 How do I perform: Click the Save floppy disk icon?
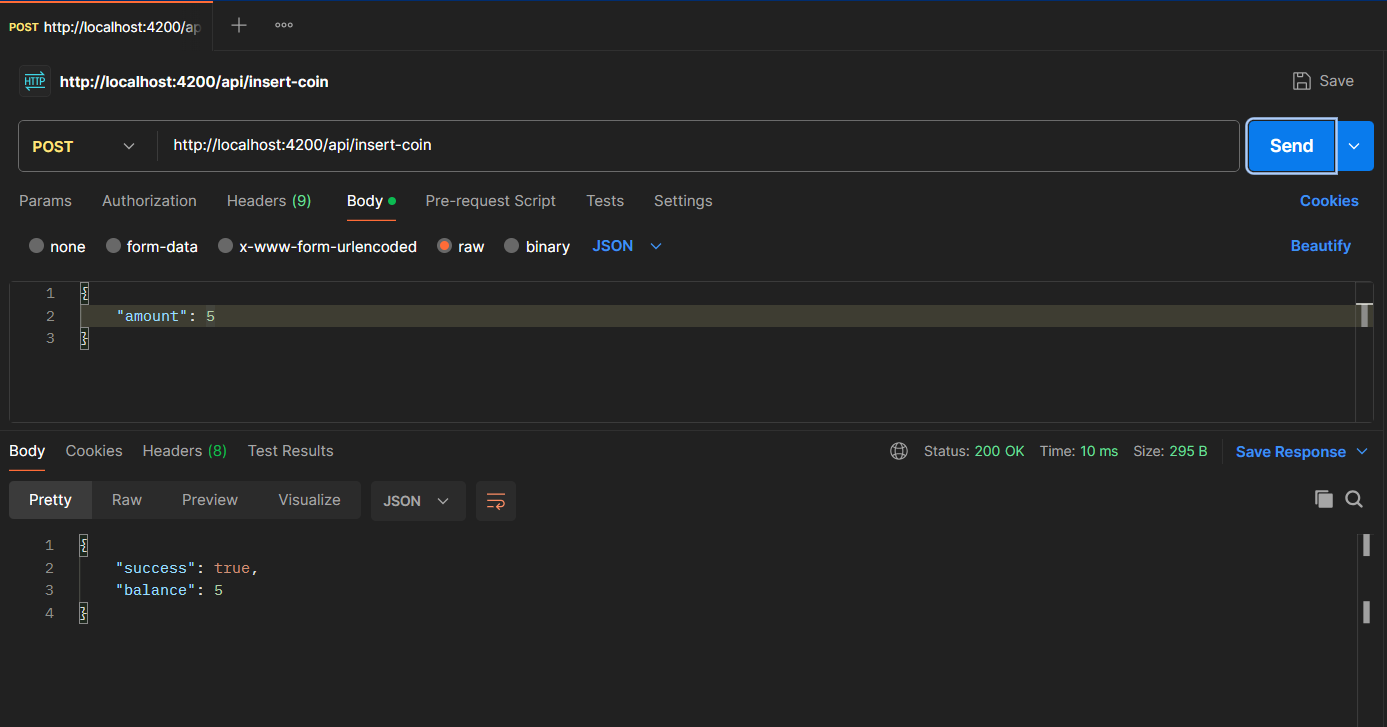pos(1302,81)
